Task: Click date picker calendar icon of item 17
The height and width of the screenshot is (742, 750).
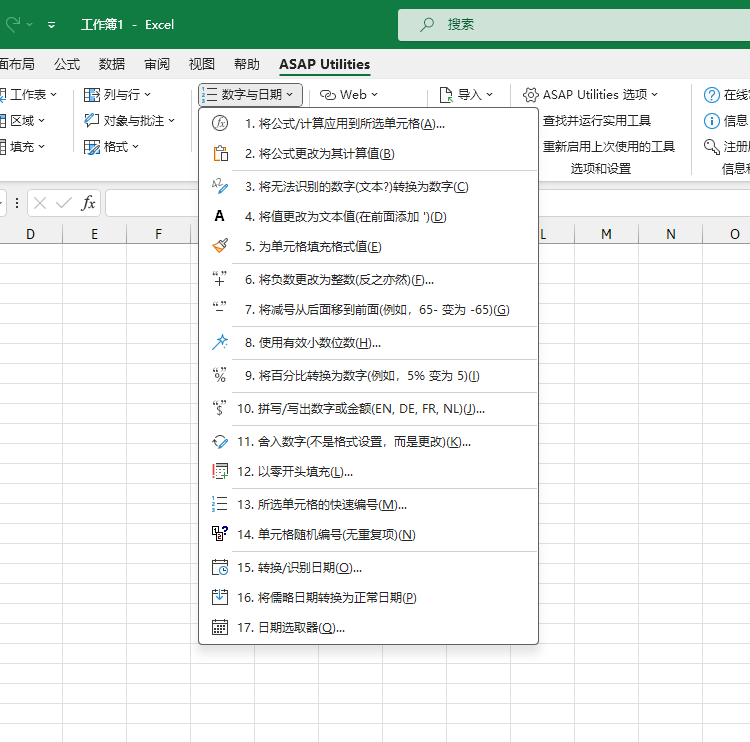Action: coord(220,627)
